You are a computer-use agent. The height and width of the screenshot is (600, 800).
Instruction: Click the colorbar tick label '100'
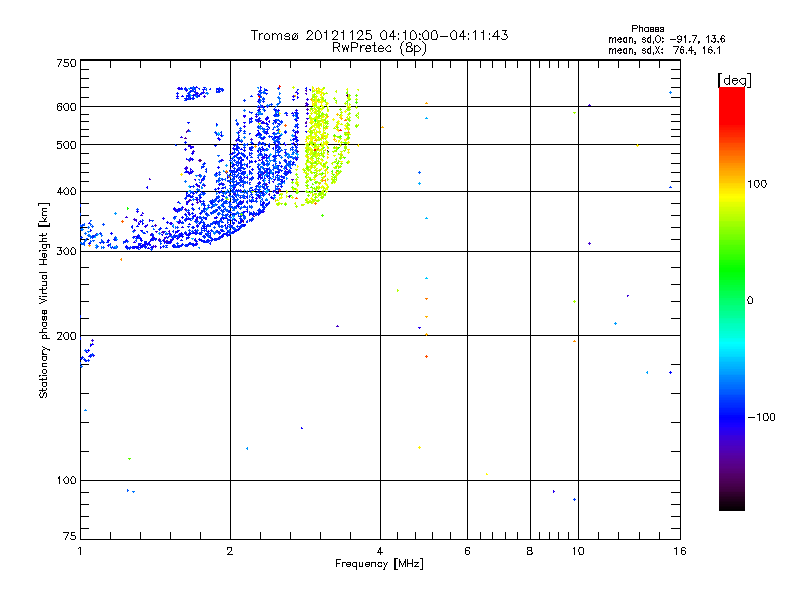(757, 184)
